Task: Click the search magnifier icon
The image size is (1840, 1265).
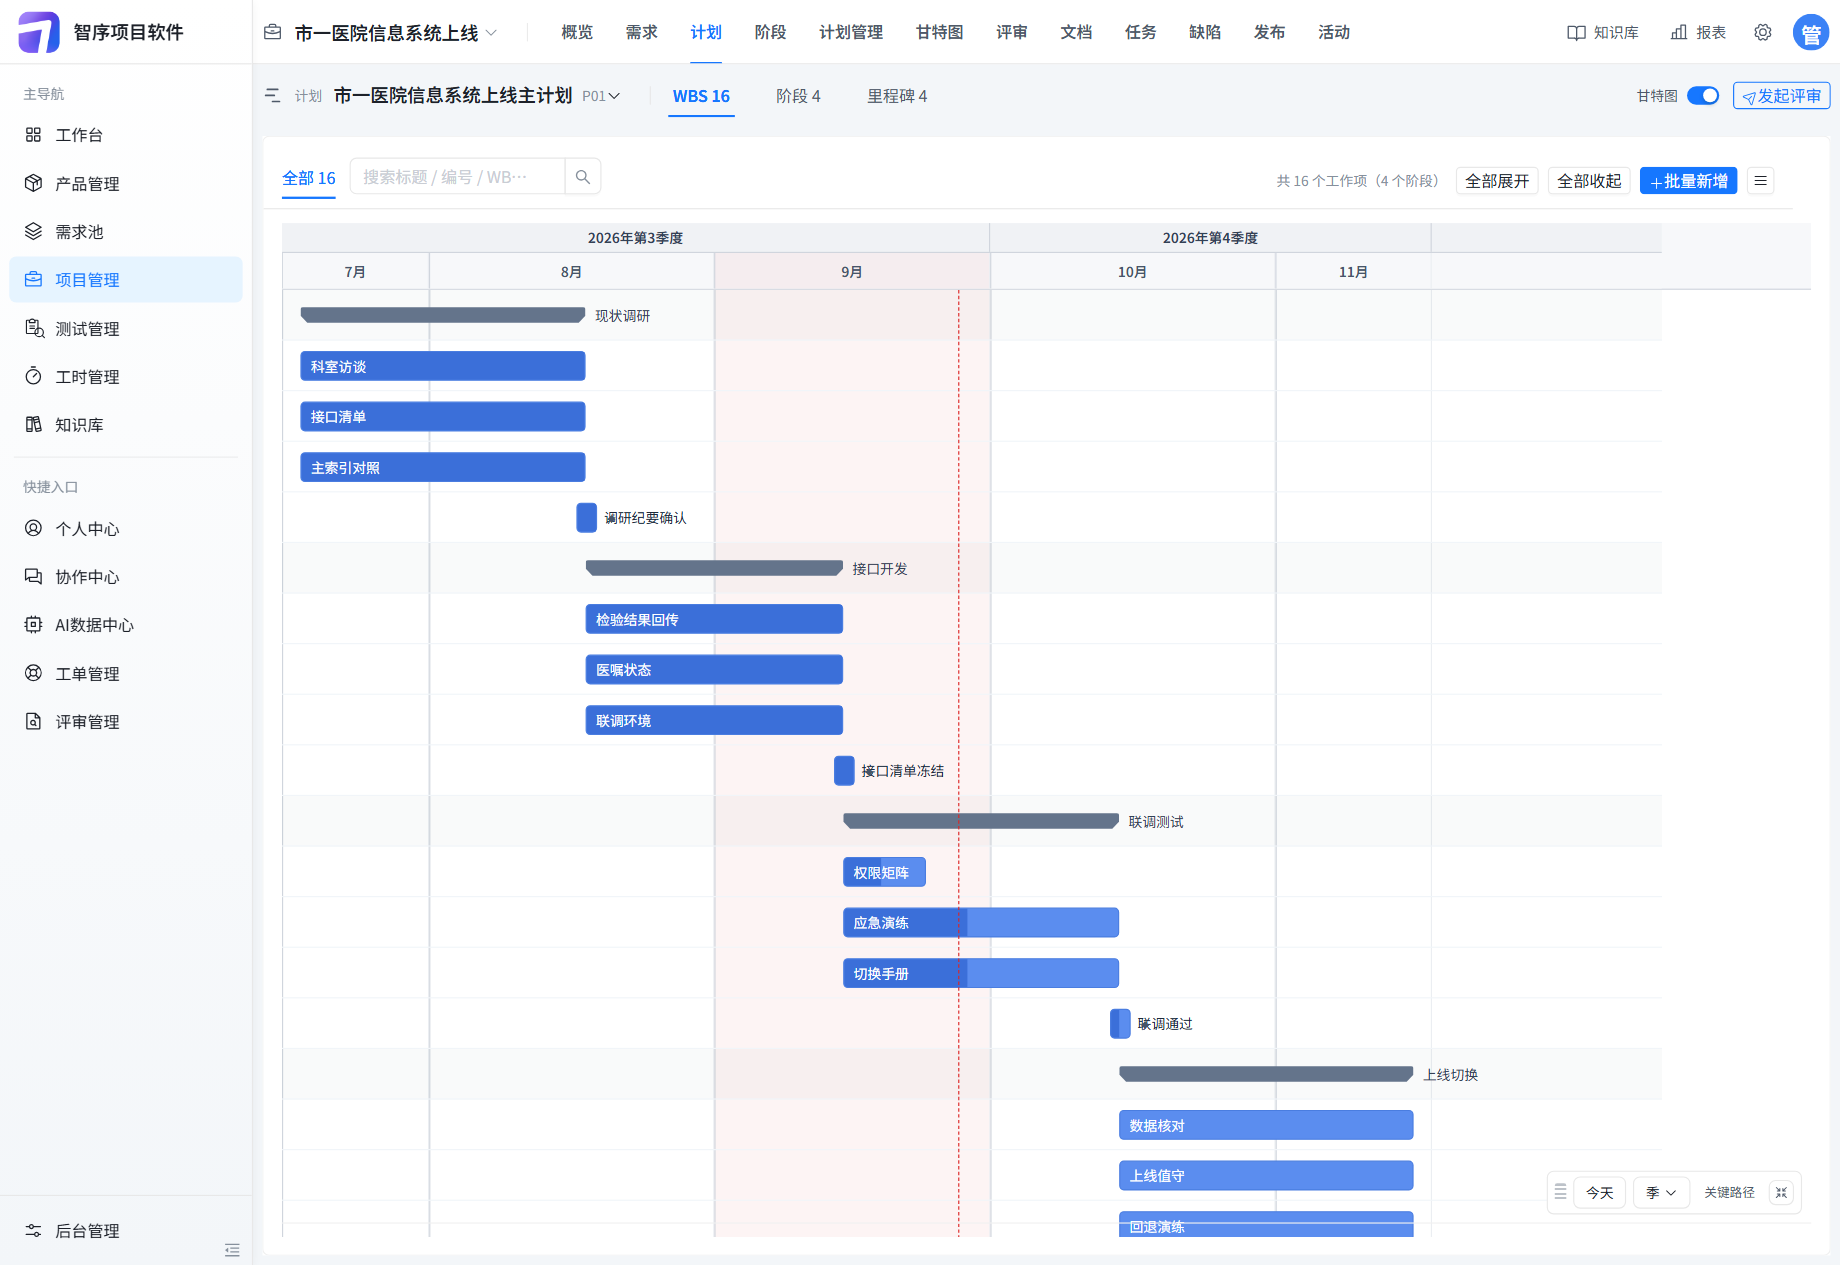Action: click(583, 177)
